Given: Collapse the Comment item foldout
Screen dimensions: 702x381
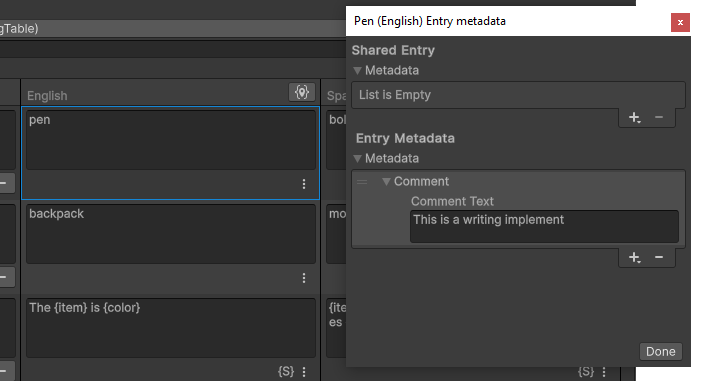Looking at the screenshot, I should (x=386, y=181).
